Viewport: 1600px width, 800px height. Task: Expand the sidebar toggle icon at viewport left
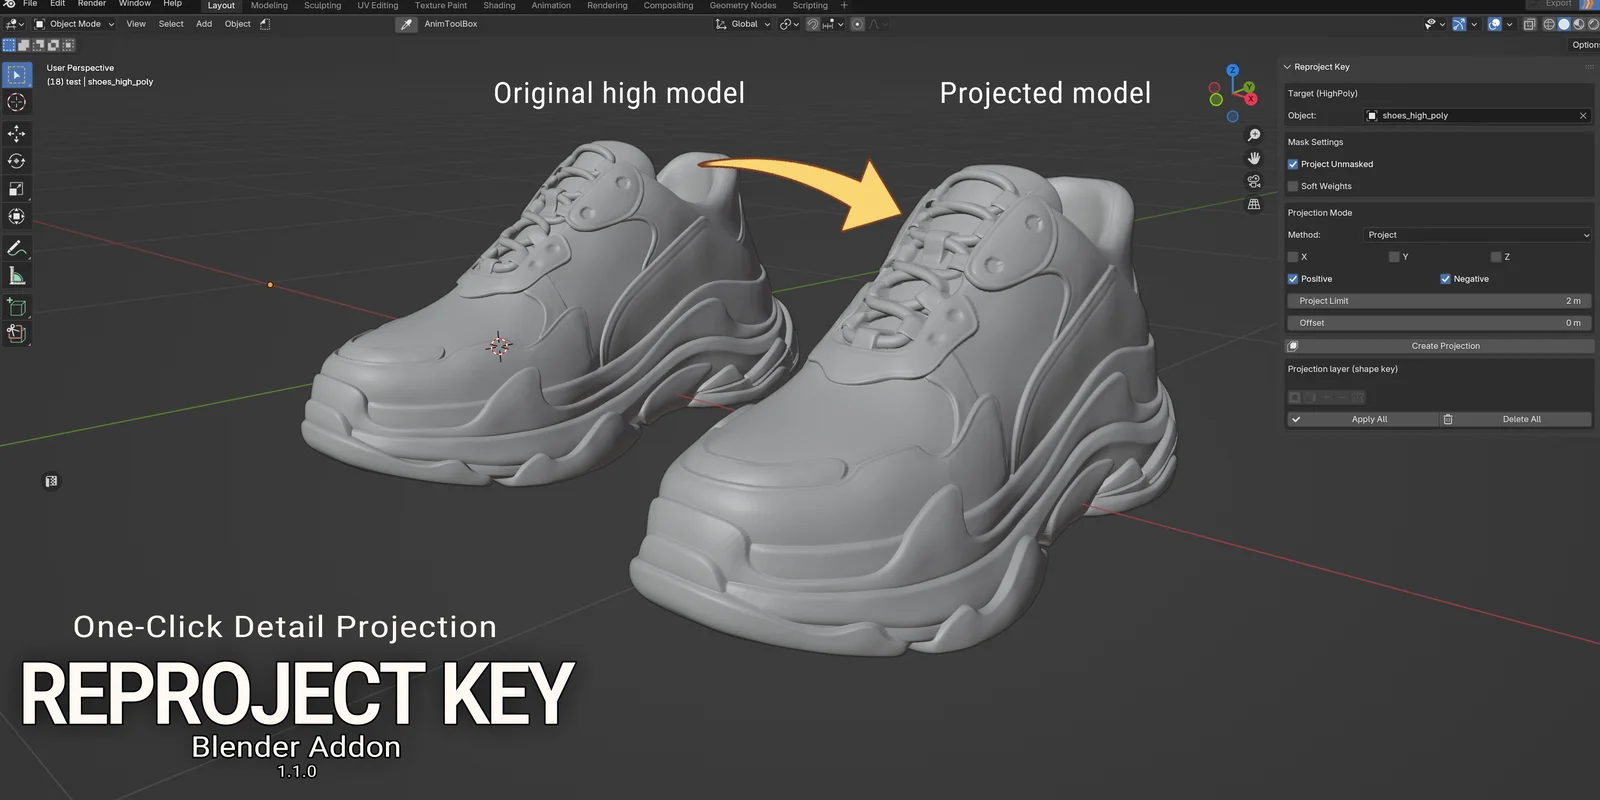coord(51,482)
